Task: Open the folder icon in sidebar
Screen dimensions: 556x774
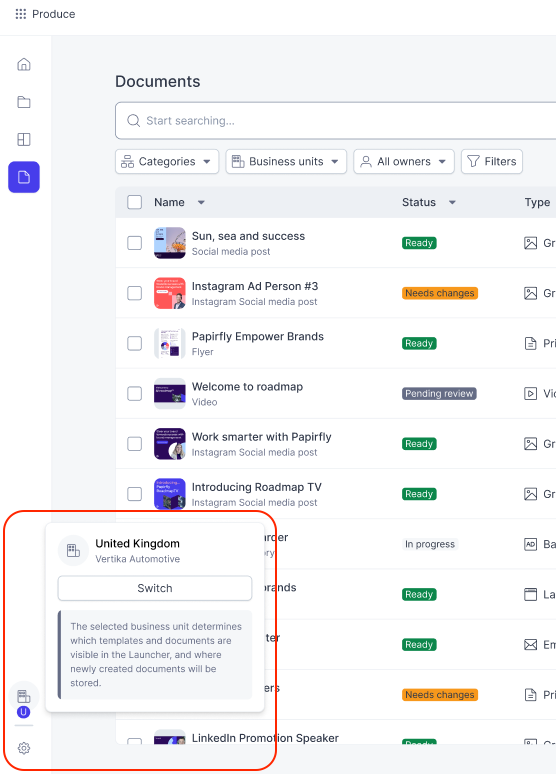Action: [x=24, y=102]
